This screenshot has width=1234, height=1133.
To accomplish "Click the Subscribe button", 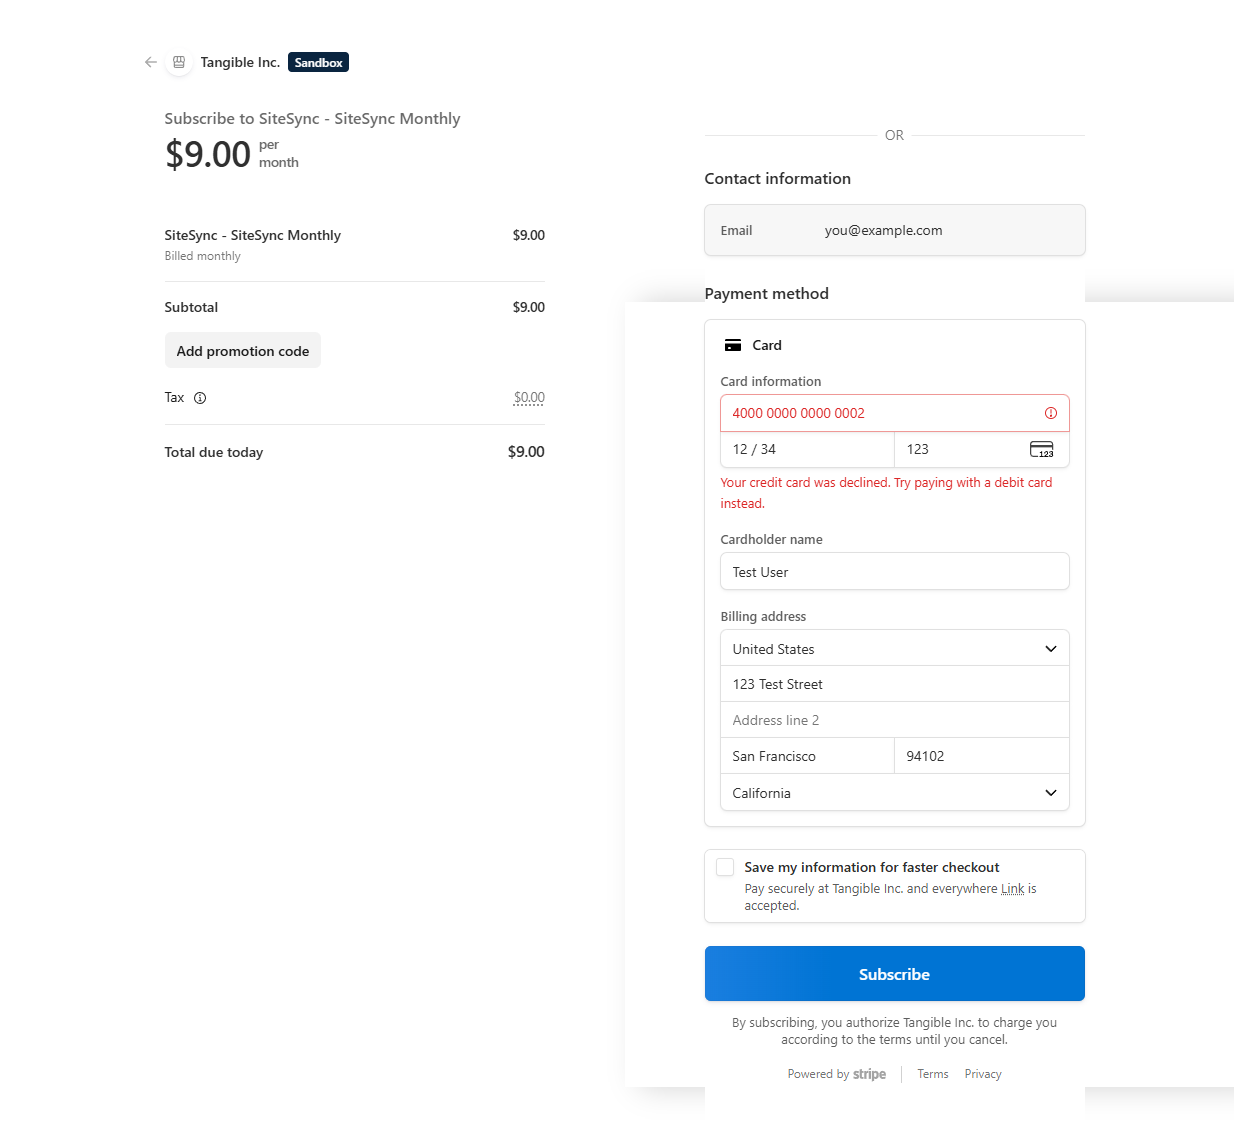I will click(x=895, y=974).
